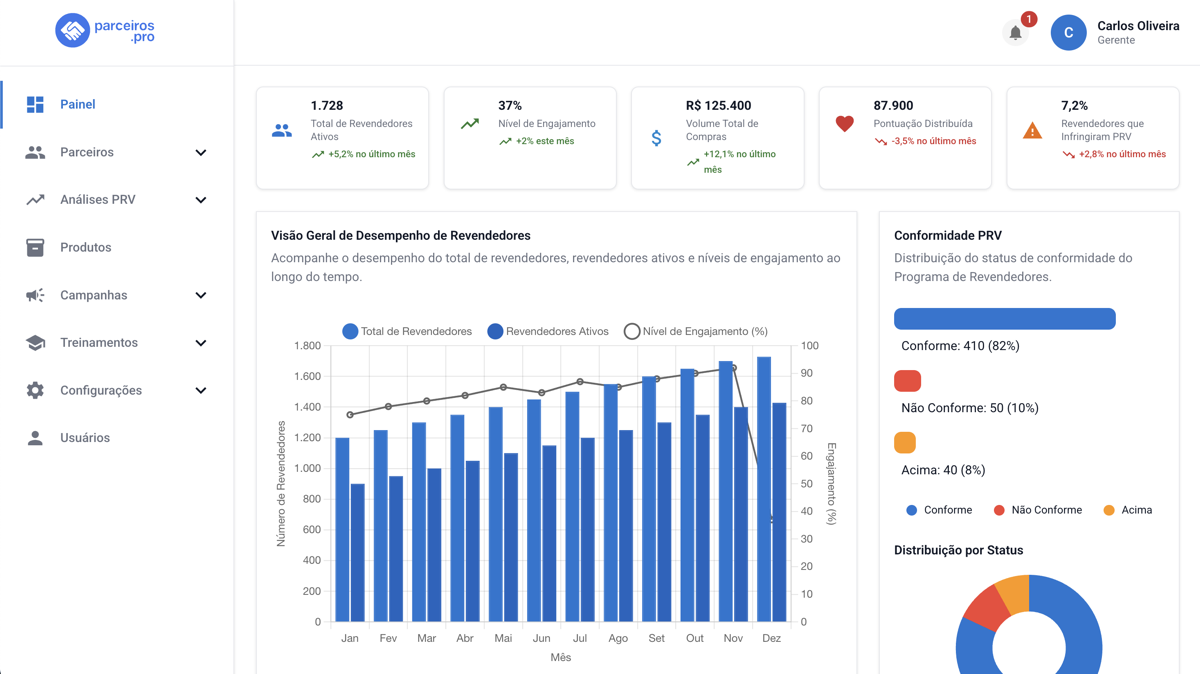
Task: Toggle Total de Revendedores chart legend
Action: tap(407, 331)
